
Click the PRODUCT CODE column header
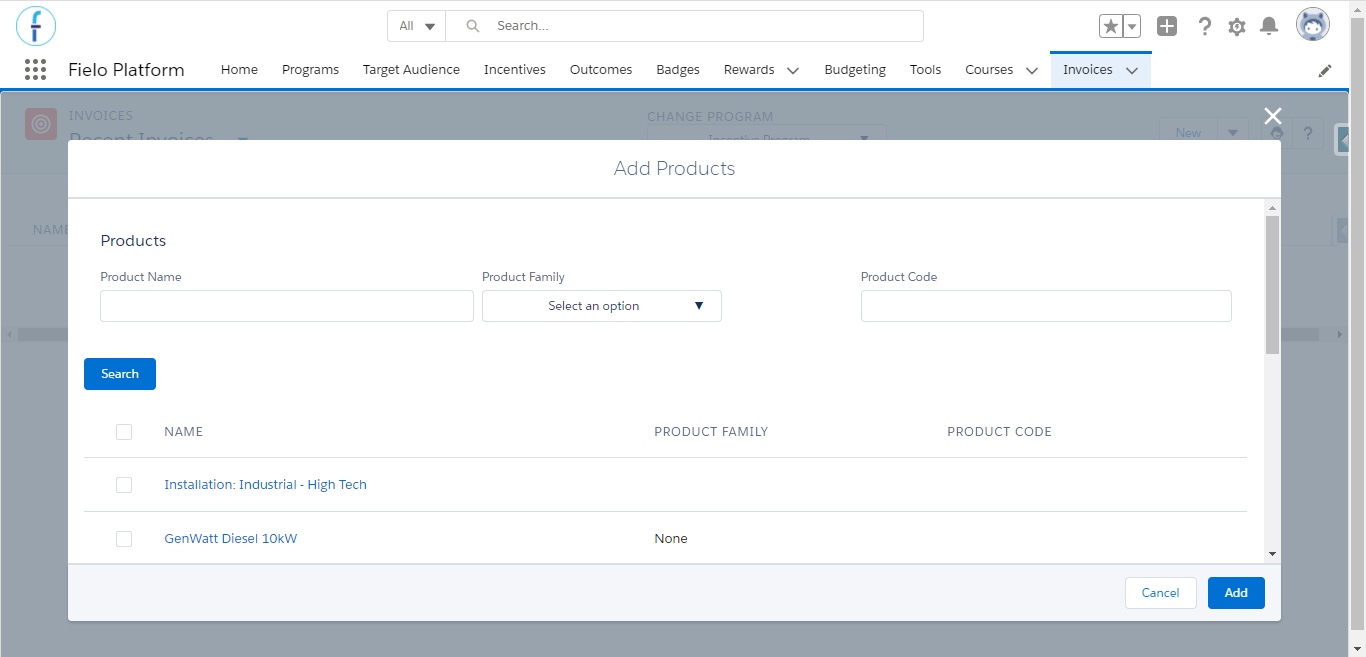[x=1000, y=432]
